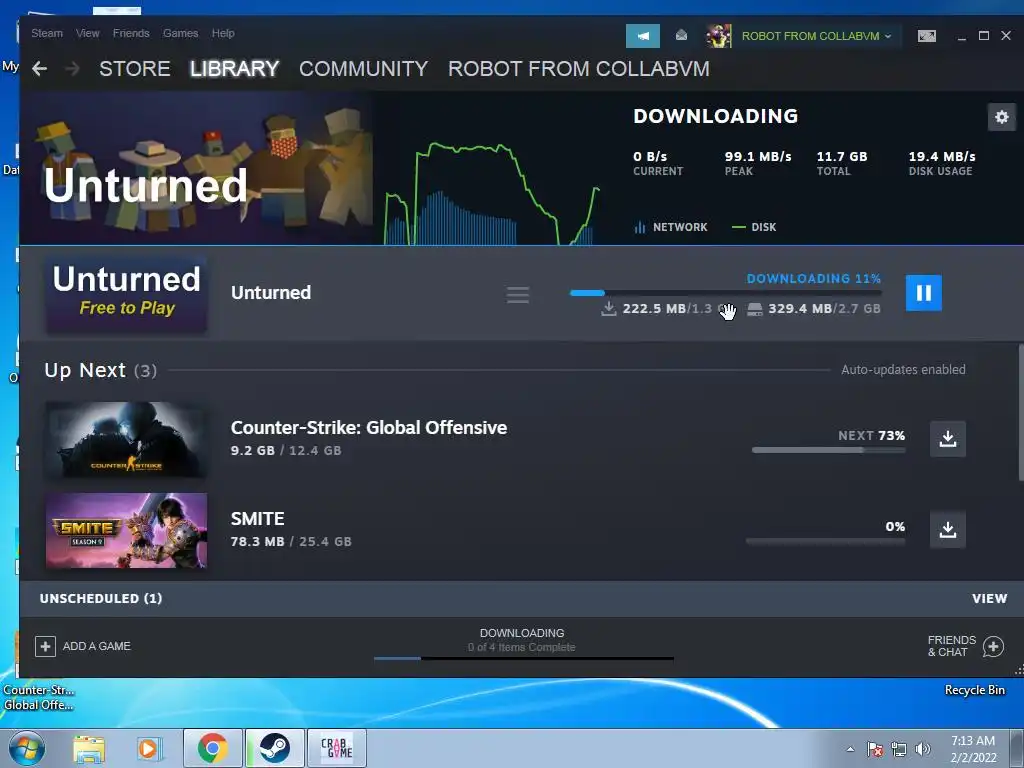Viewport: 1024px width, 768px height.
Task: Click the NETWORK graph legend
Action: [x=671, y=227]
